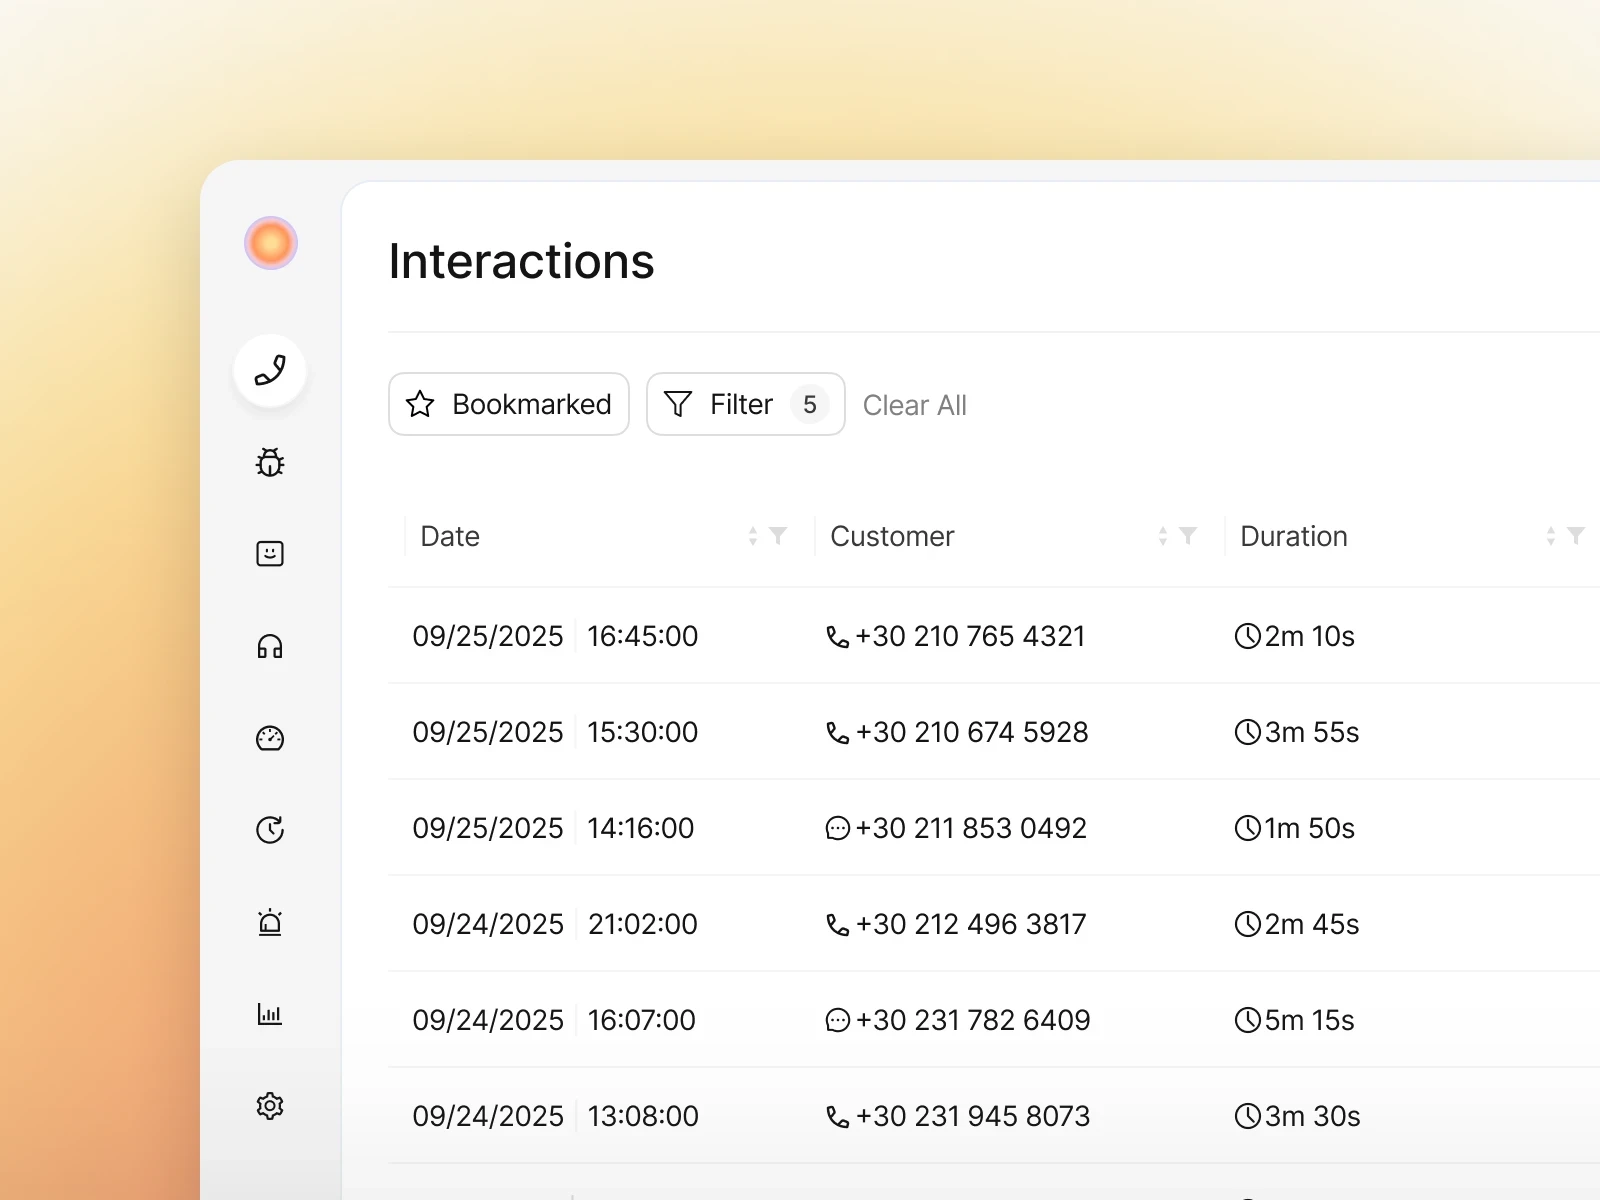Click clock icon beside 5m 15s
Viewport: 1600px width, 1200px height.
pos(1248,1020)
